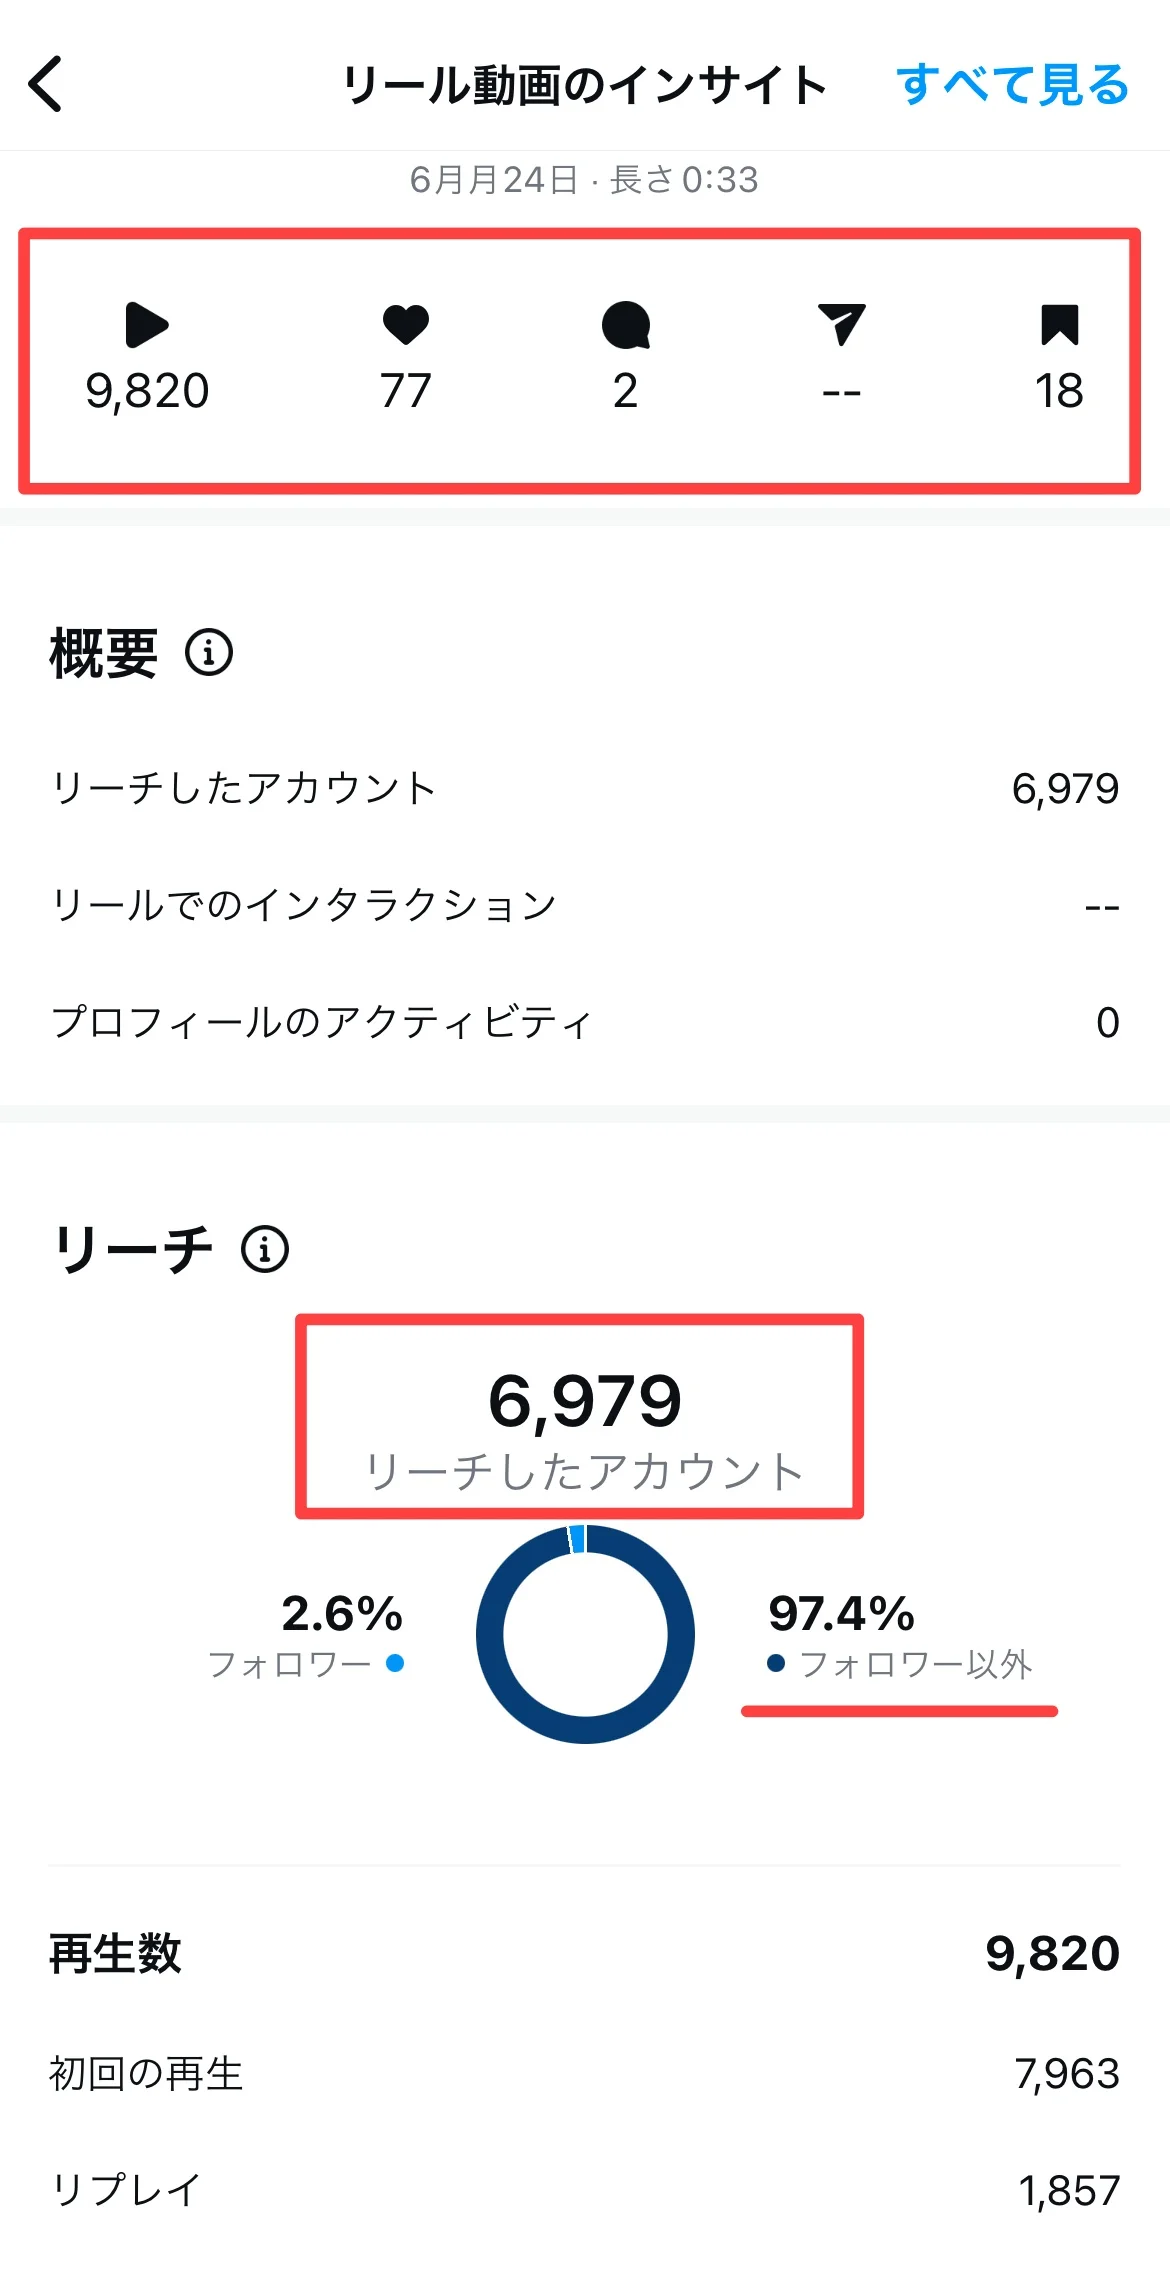Tap the shares paper plane icon

pyautogui.click(x=841, y=324)
